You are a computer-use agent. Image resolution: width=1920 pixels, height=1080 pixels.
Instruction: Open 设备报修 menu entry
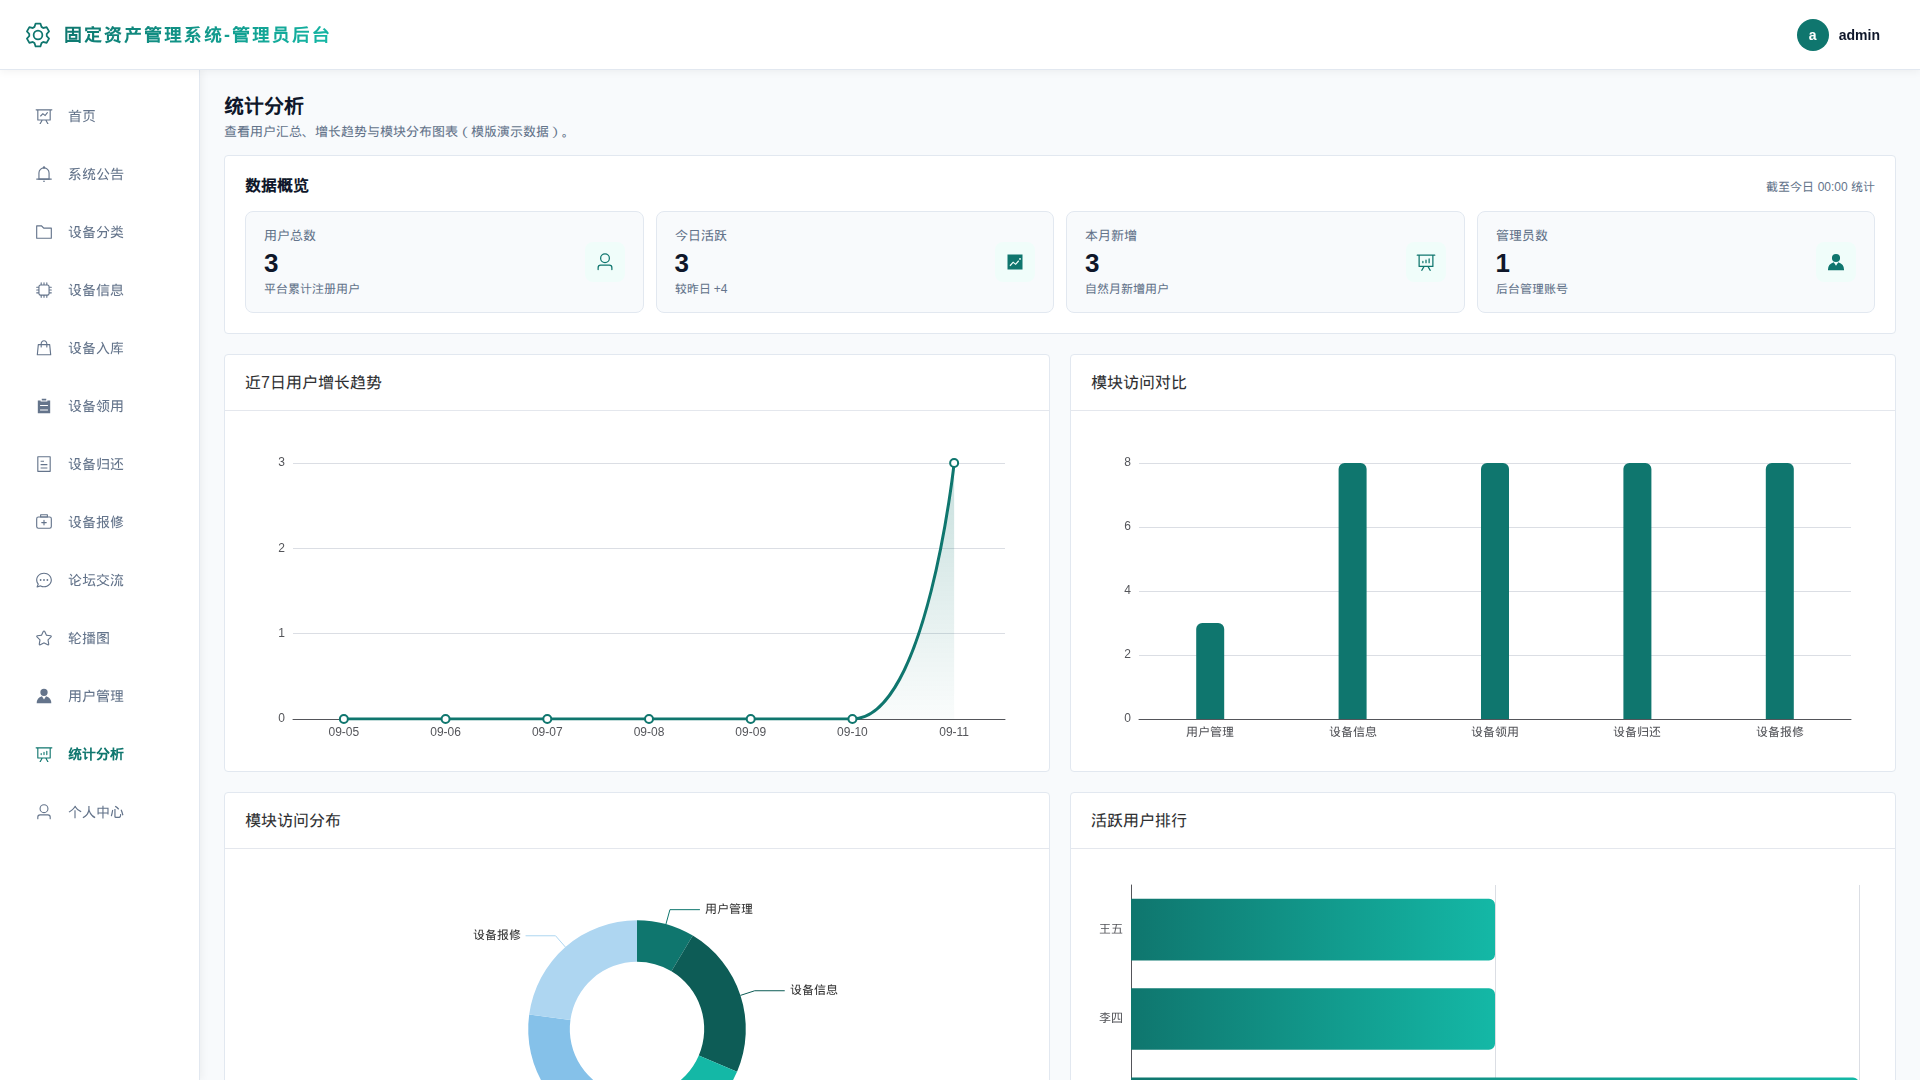point(100,522)
